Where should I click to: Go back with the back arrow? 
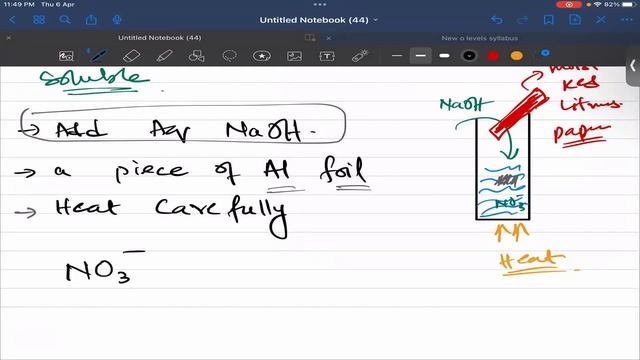[x=12, y=20]
